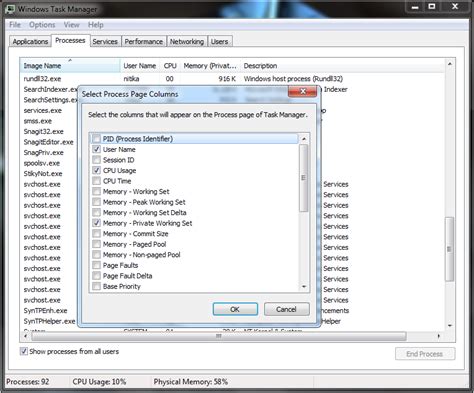Select the Snagit32.exe process
The width and height of the screenshot is (474, 393).
coord(44,132)
